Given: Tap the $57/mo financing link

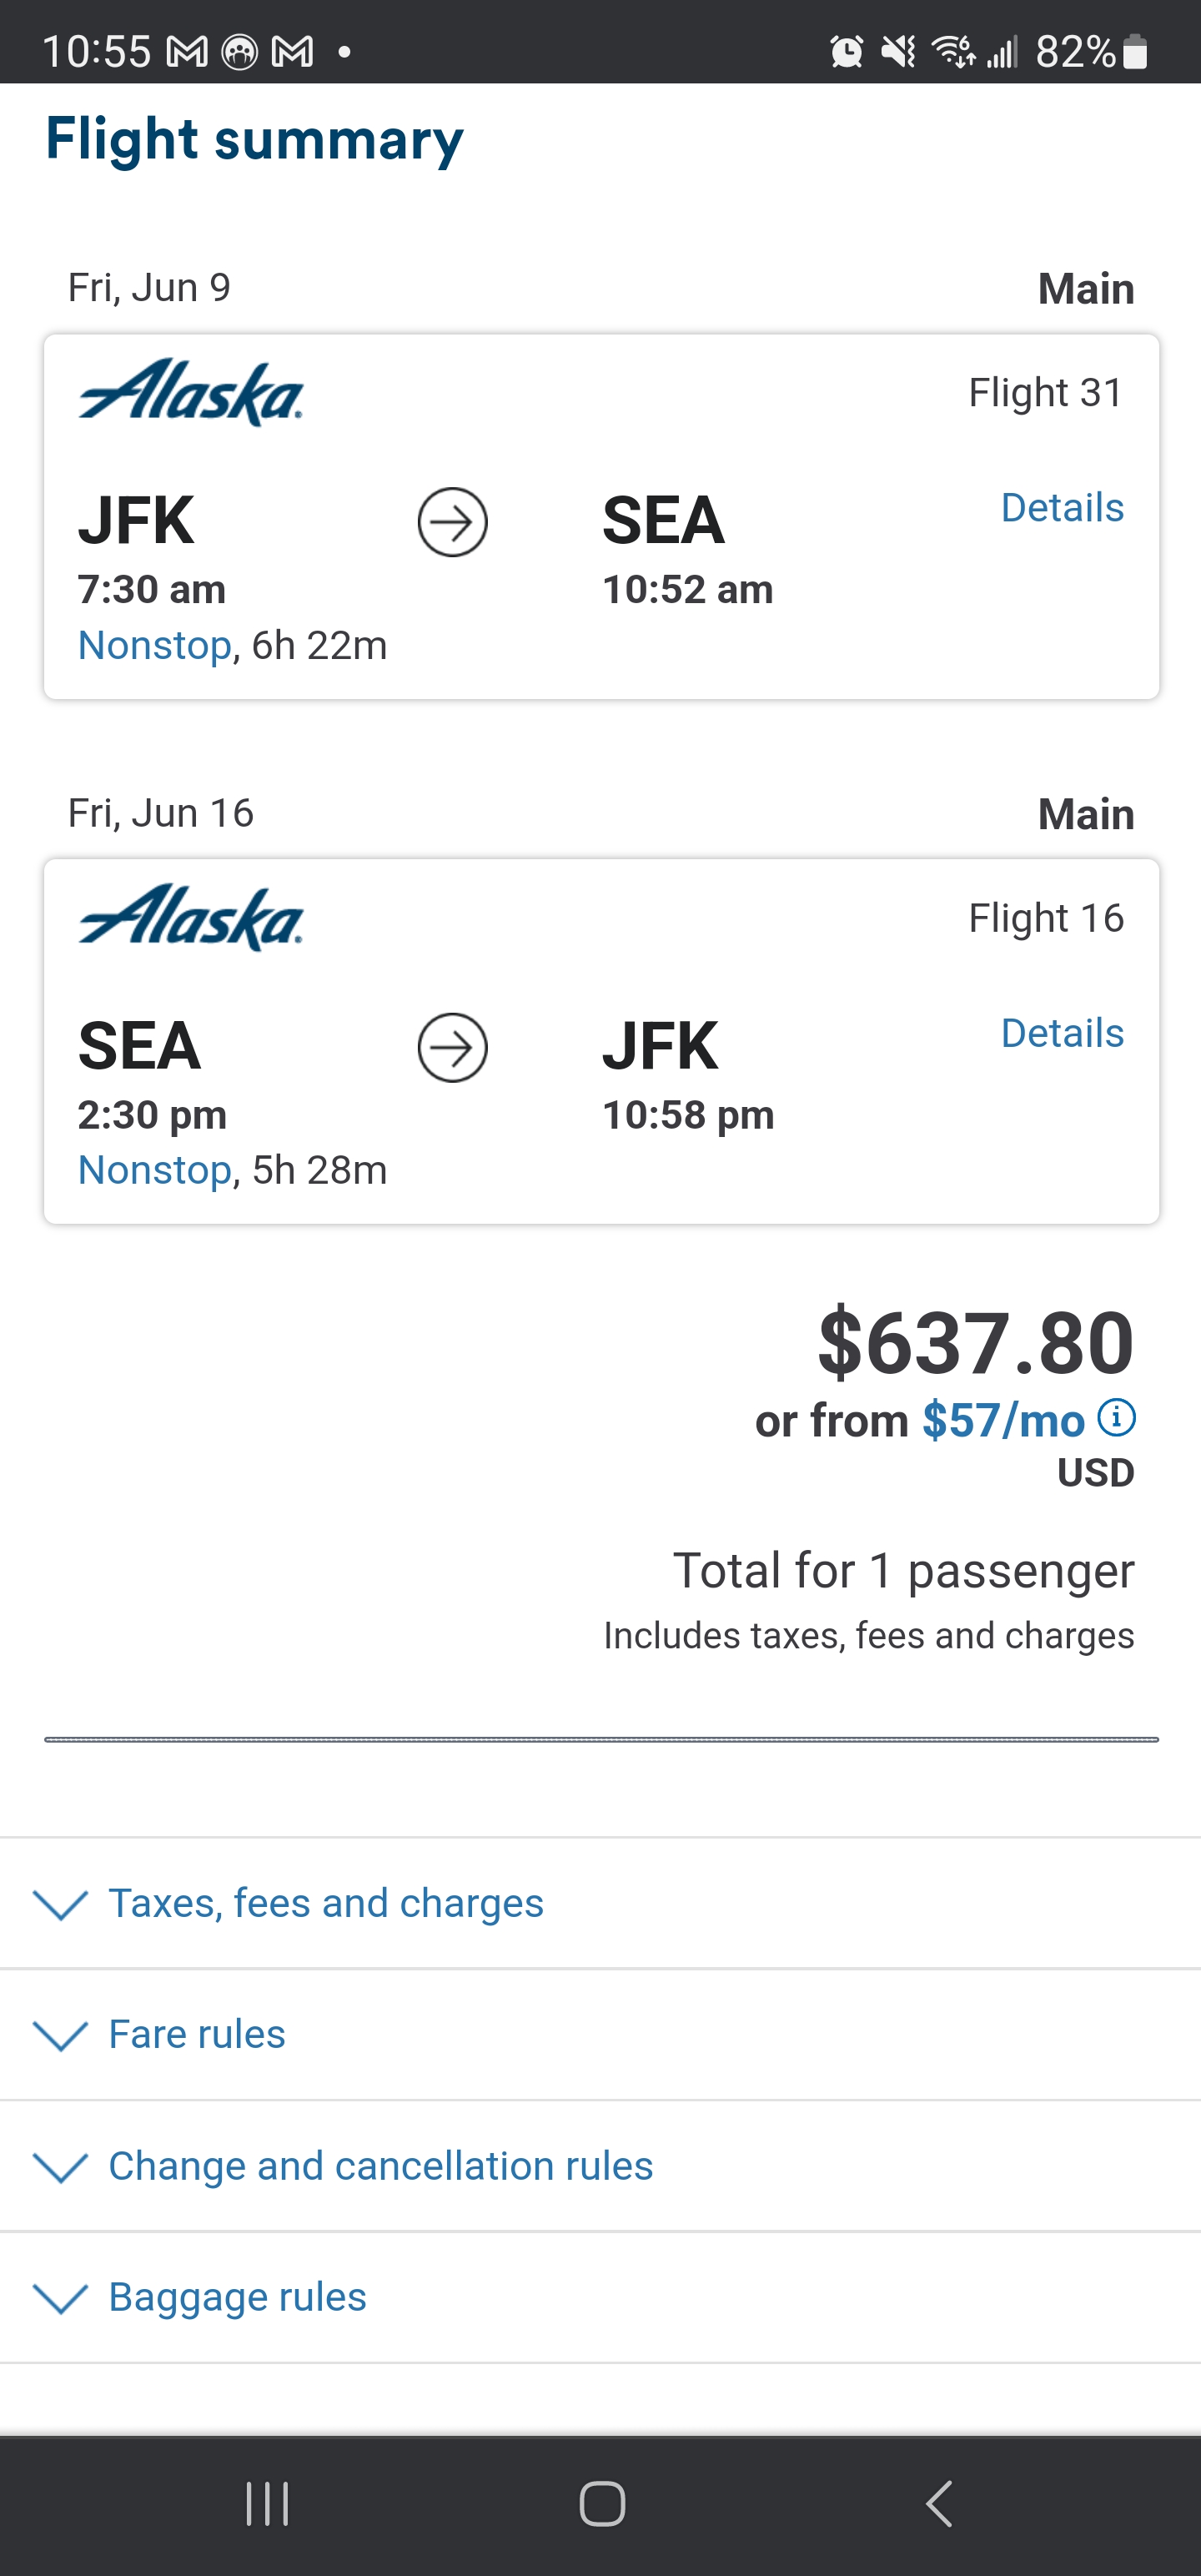Looking at the screenshot, I should point(1003,1420).
